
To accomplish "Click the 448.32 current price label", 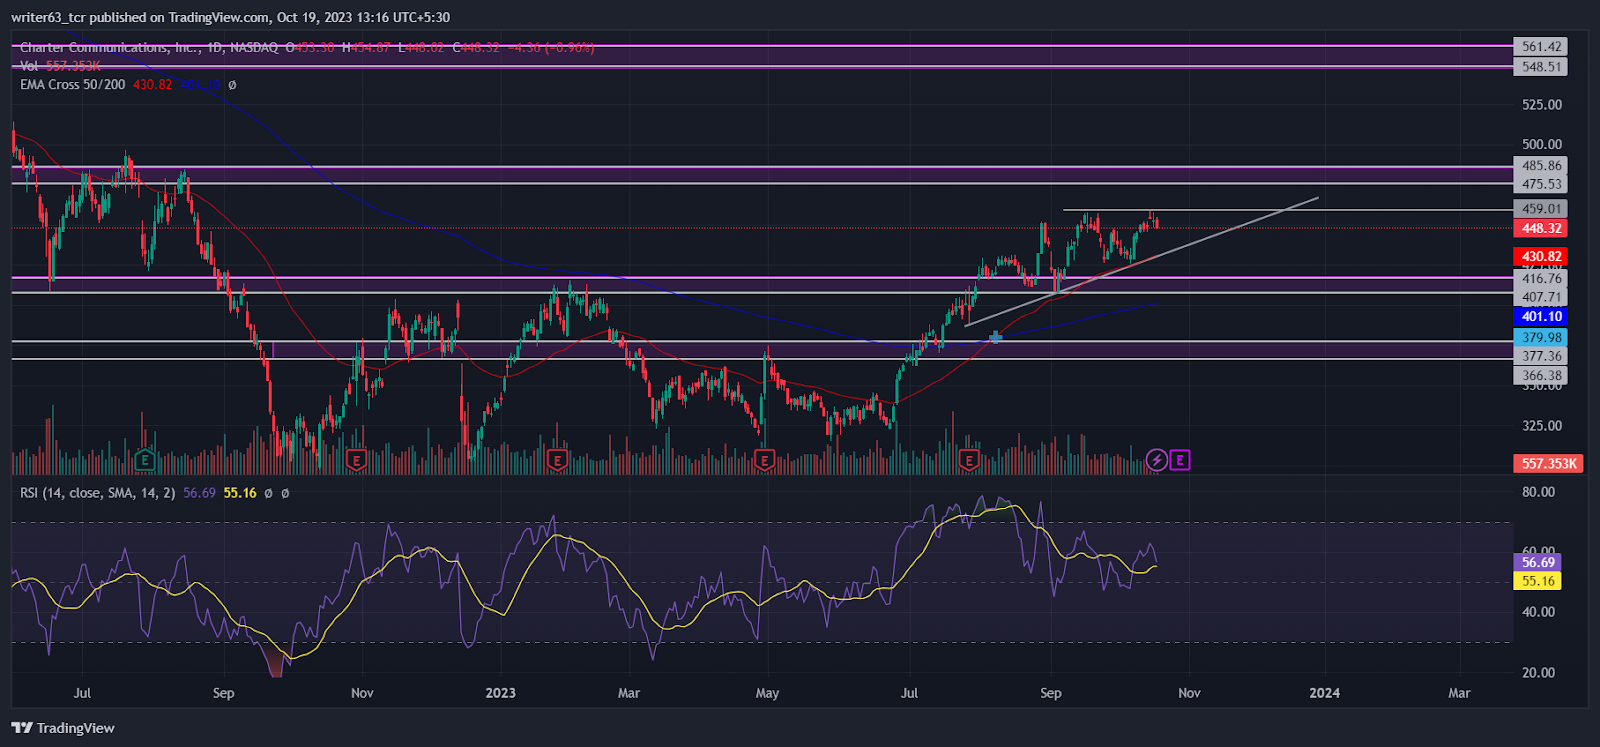I will tap(1541, 228).
